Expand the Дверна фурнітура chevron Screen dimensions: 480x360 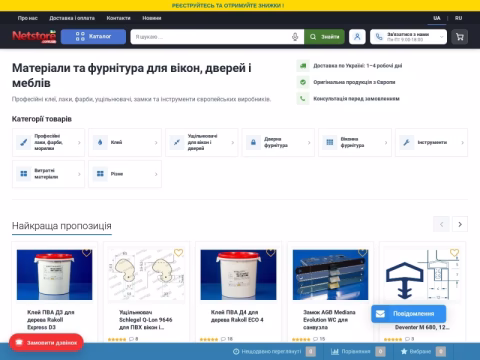coord(309,143)
